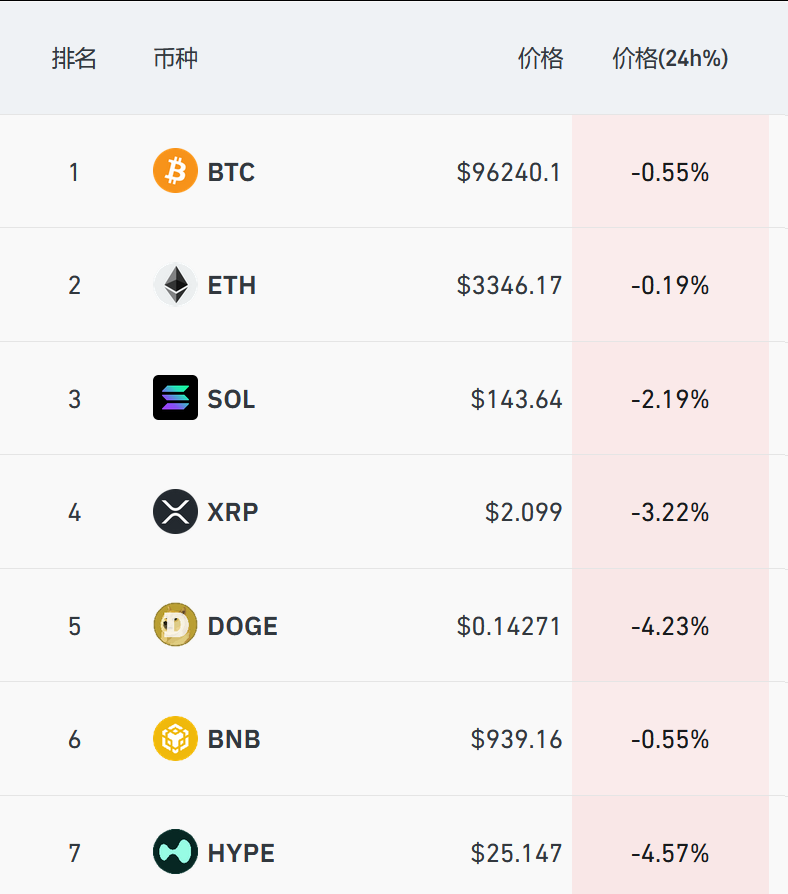Click XRP's -3.22% change cell

point(670,512)
